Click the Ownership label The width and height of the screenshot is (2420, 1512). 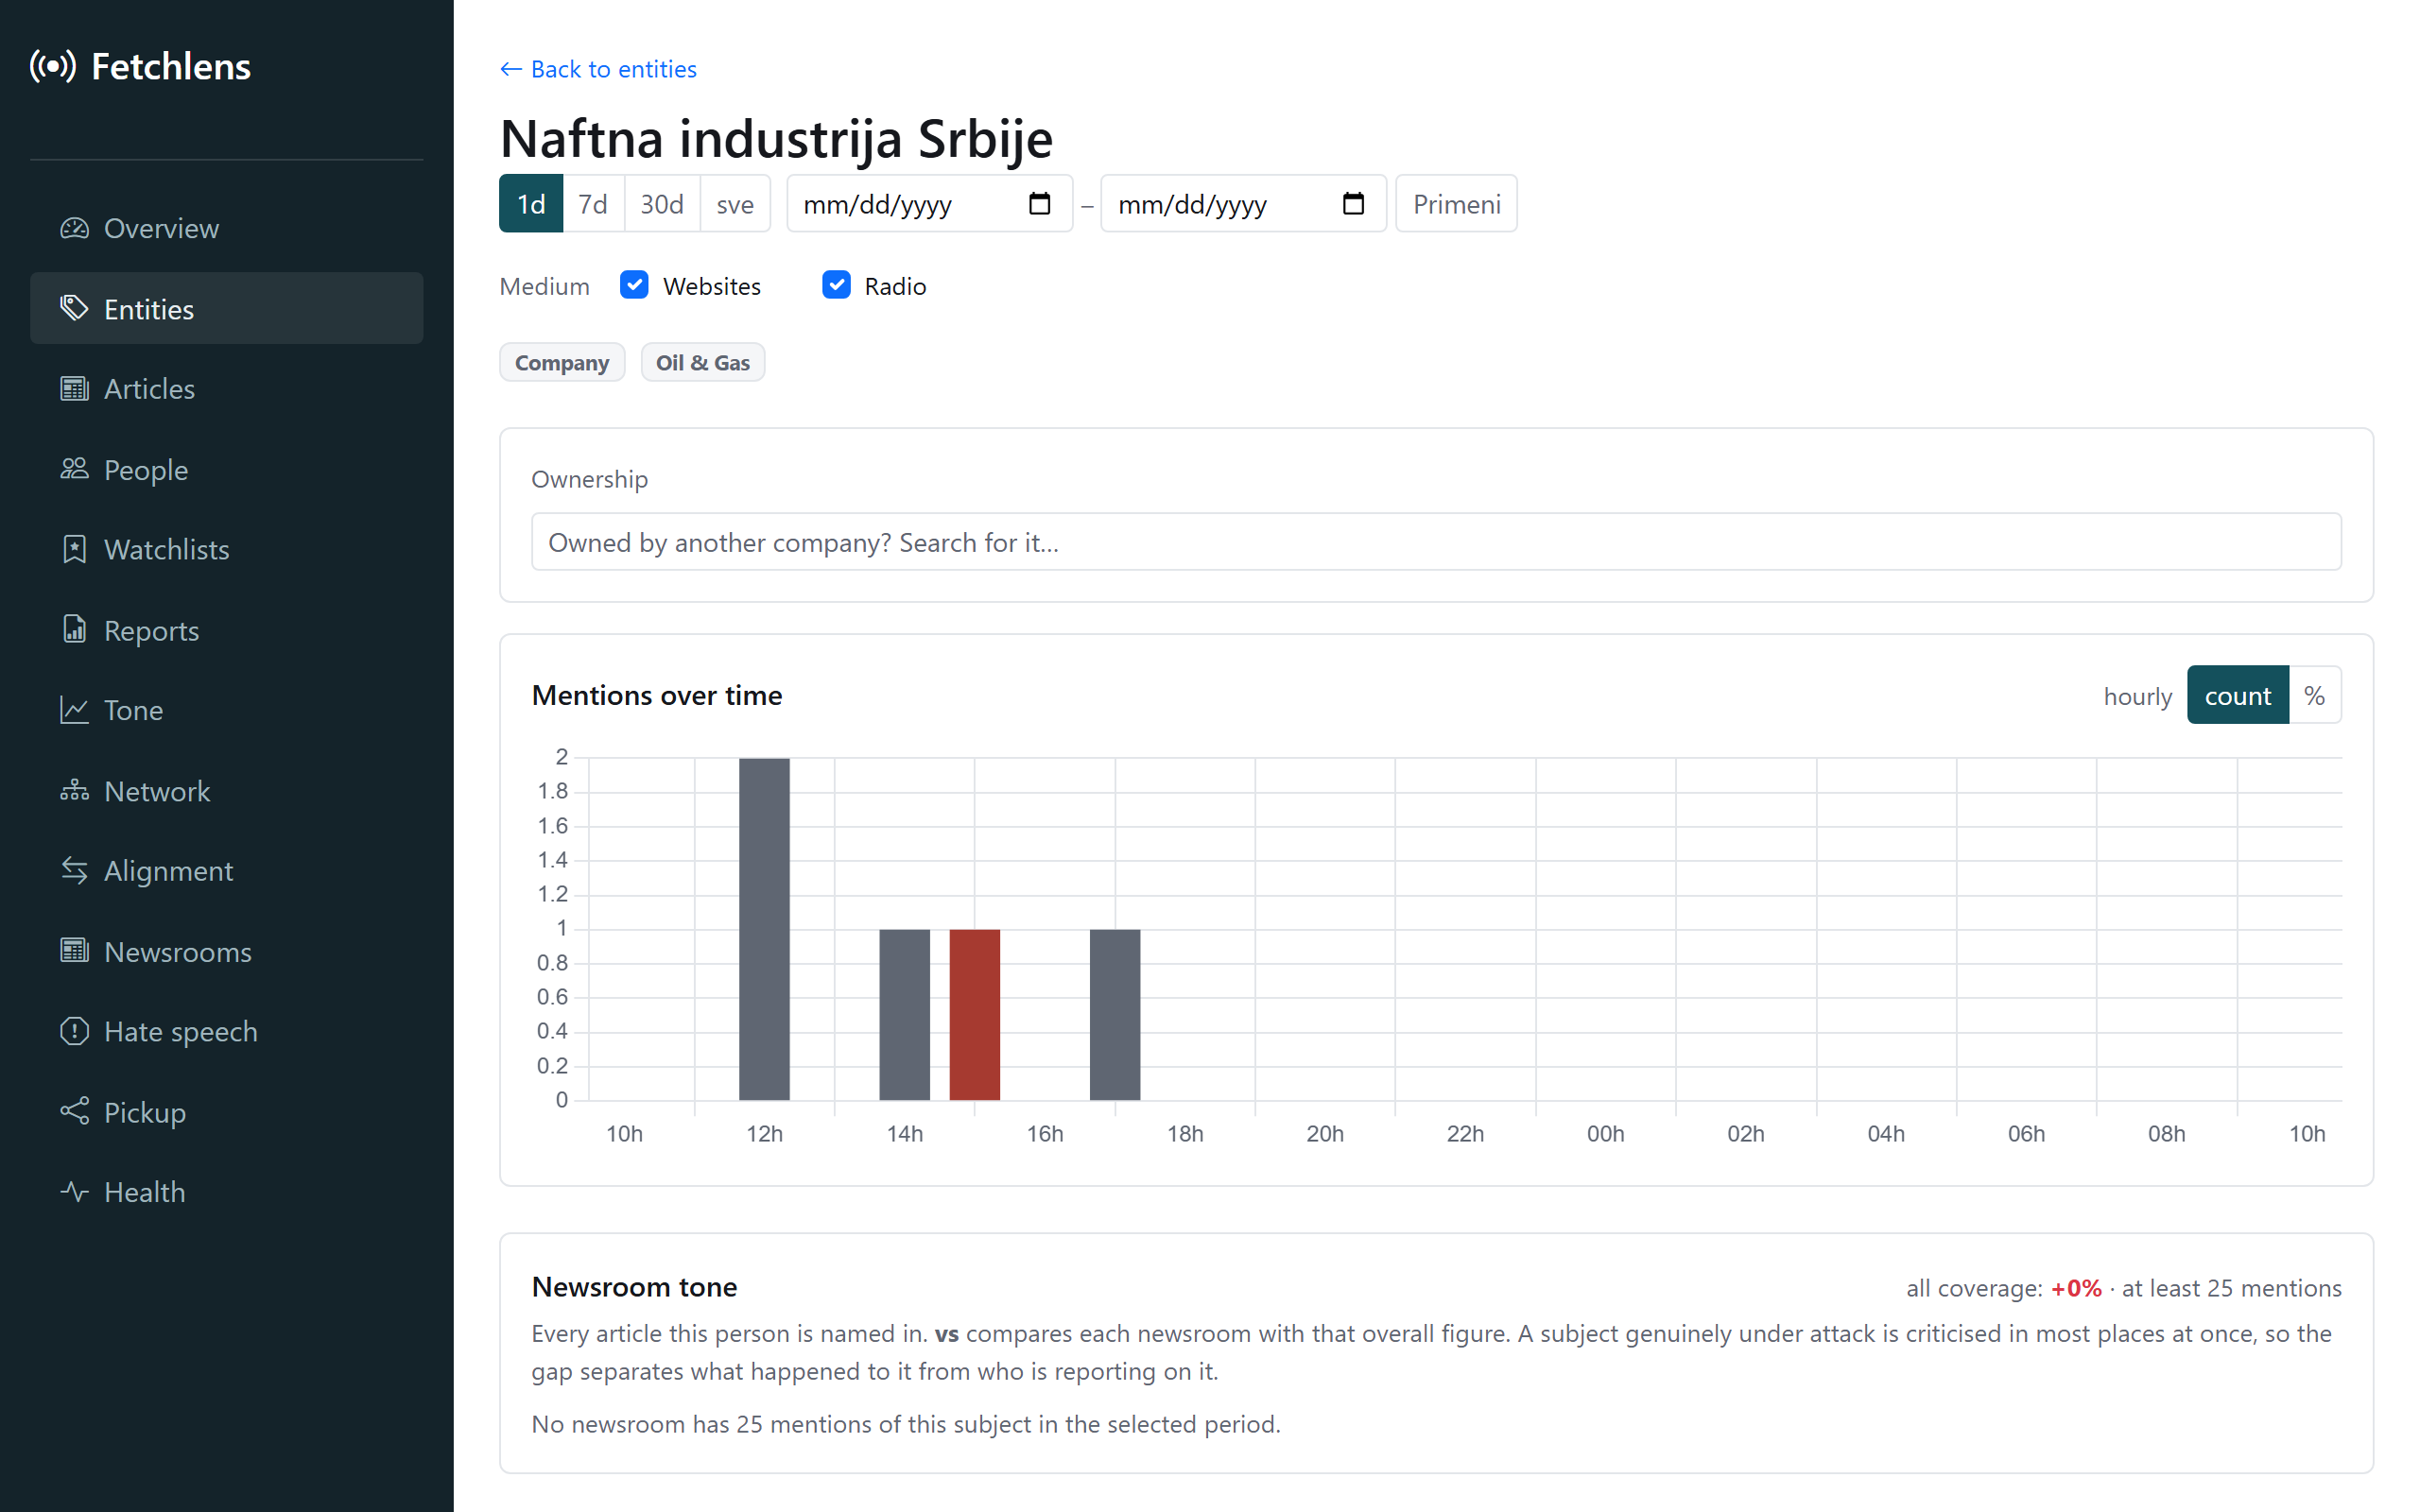pyautogui.click(x=589, y=479)
